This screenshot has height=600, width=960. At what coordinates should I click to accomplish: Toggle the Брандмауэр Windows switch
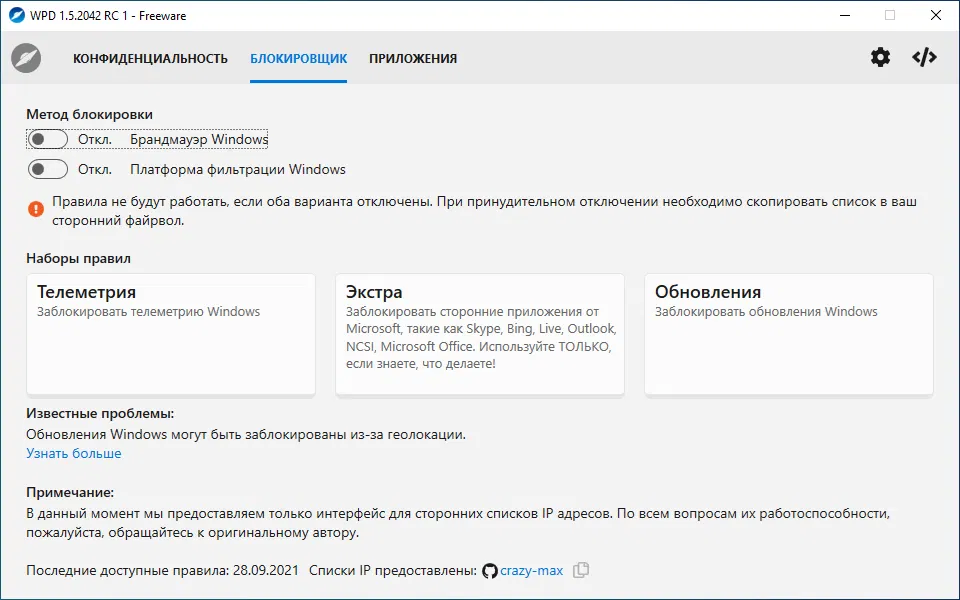pos(48,139)
